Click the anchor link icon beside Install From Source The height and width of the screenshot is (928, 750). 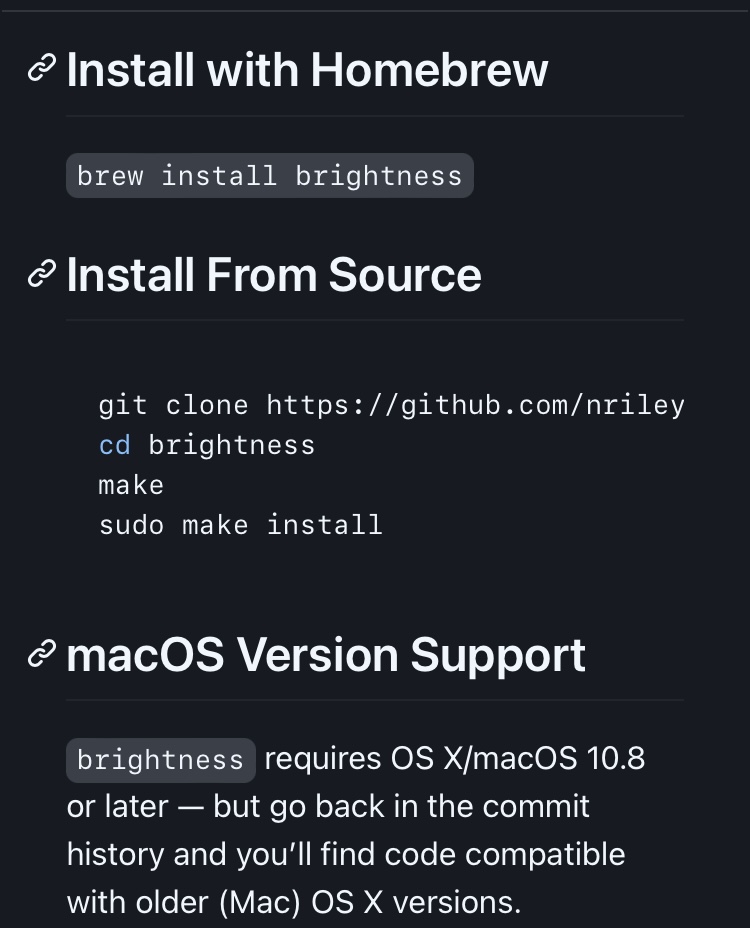[41, 274]
